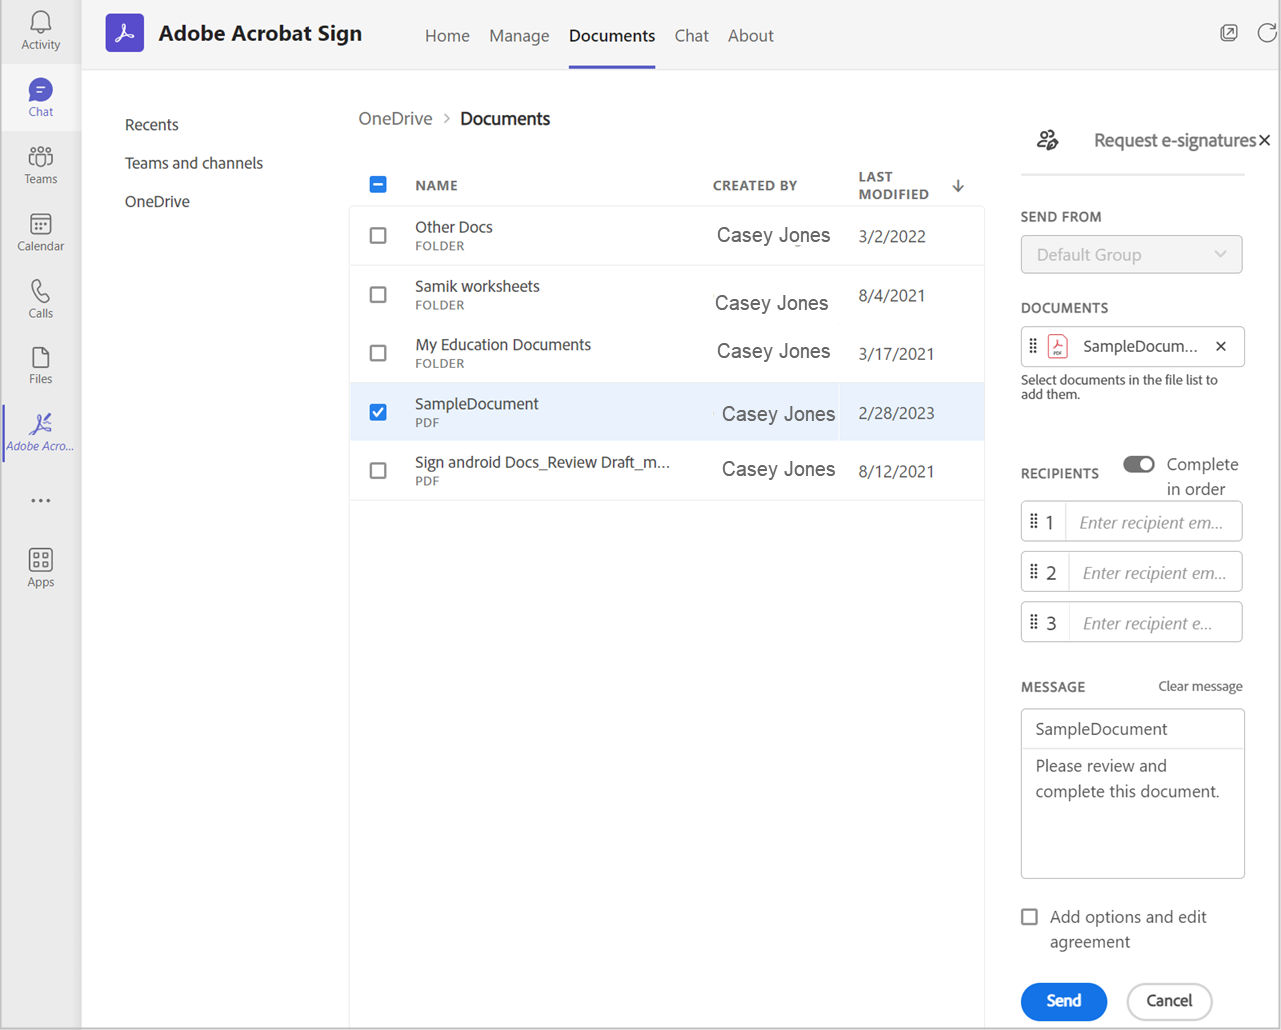1281x1030 pixels.
Task: Click the 8/12/2021 date cell
Action: (x=896, y=471)
